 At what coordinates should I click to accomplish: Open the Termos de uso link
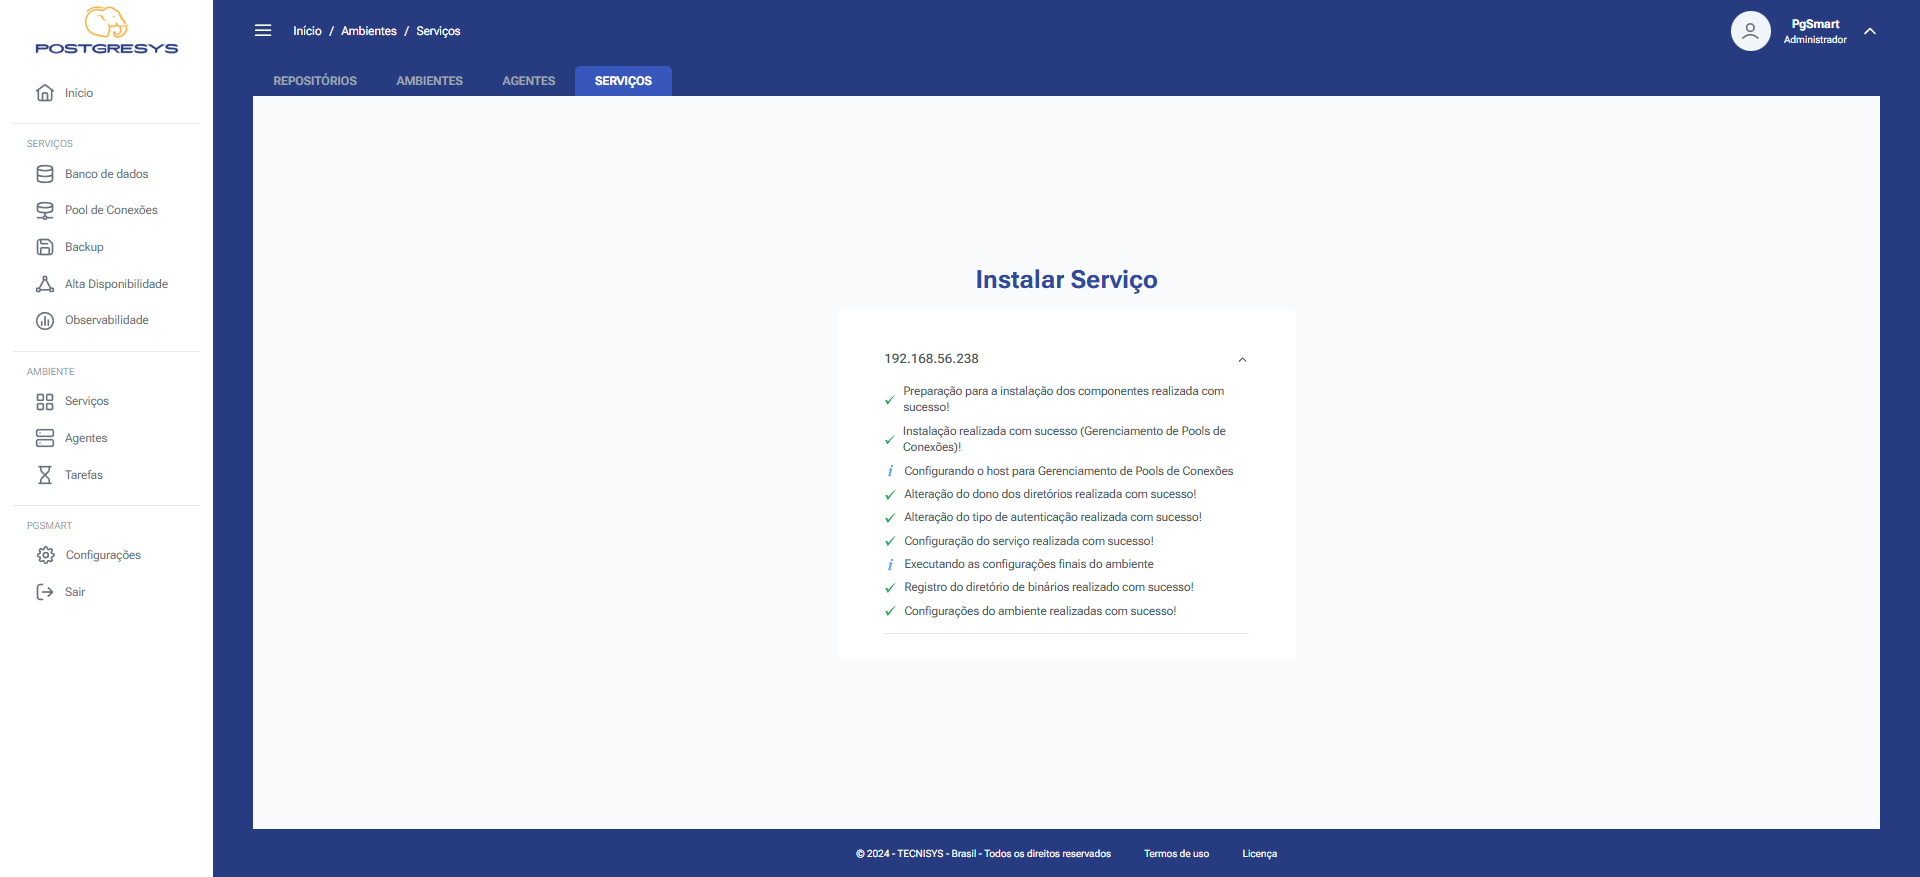[x=1176, y=854]
